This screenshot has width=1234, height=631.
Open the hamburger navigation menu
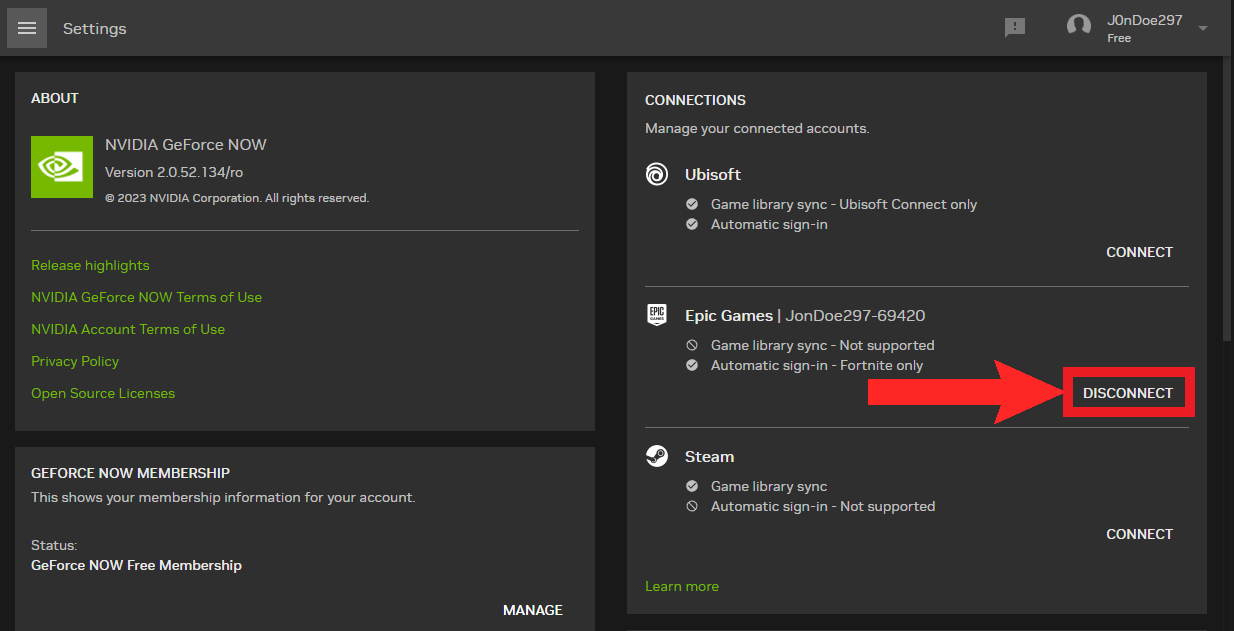click(27, 28)
